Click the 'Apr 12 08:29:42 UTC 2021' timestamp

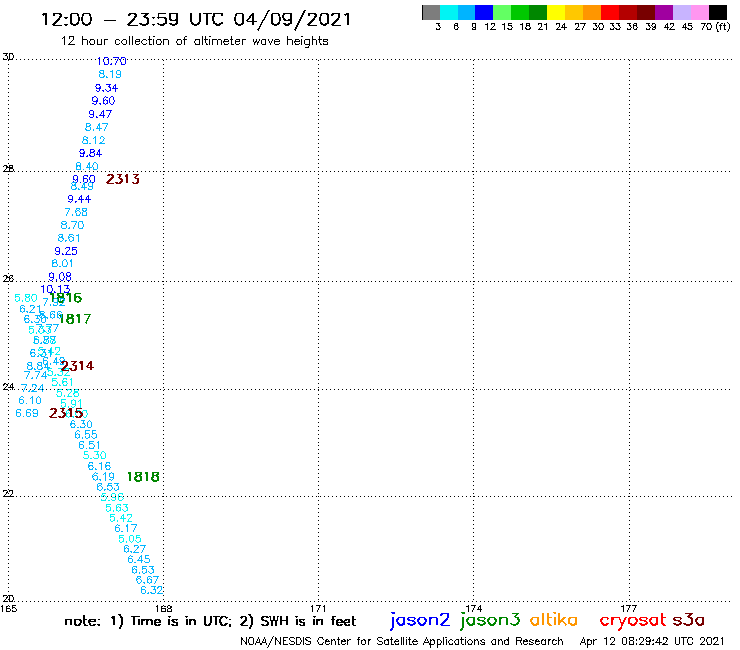pyautogui.click(x=651, y=641)
